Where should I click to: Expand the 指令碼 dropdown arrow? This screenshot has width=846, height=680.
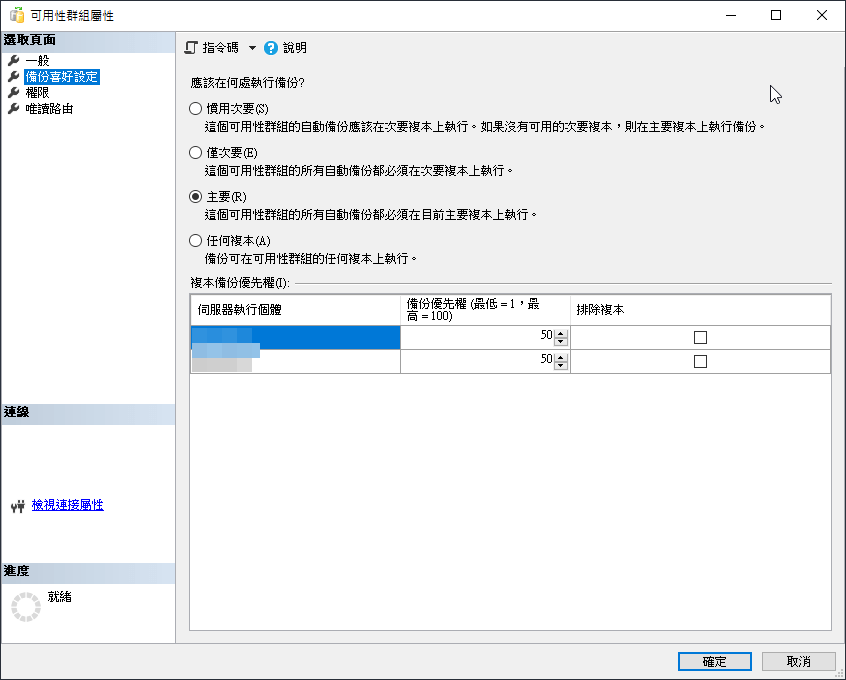[x=252, y=48]
